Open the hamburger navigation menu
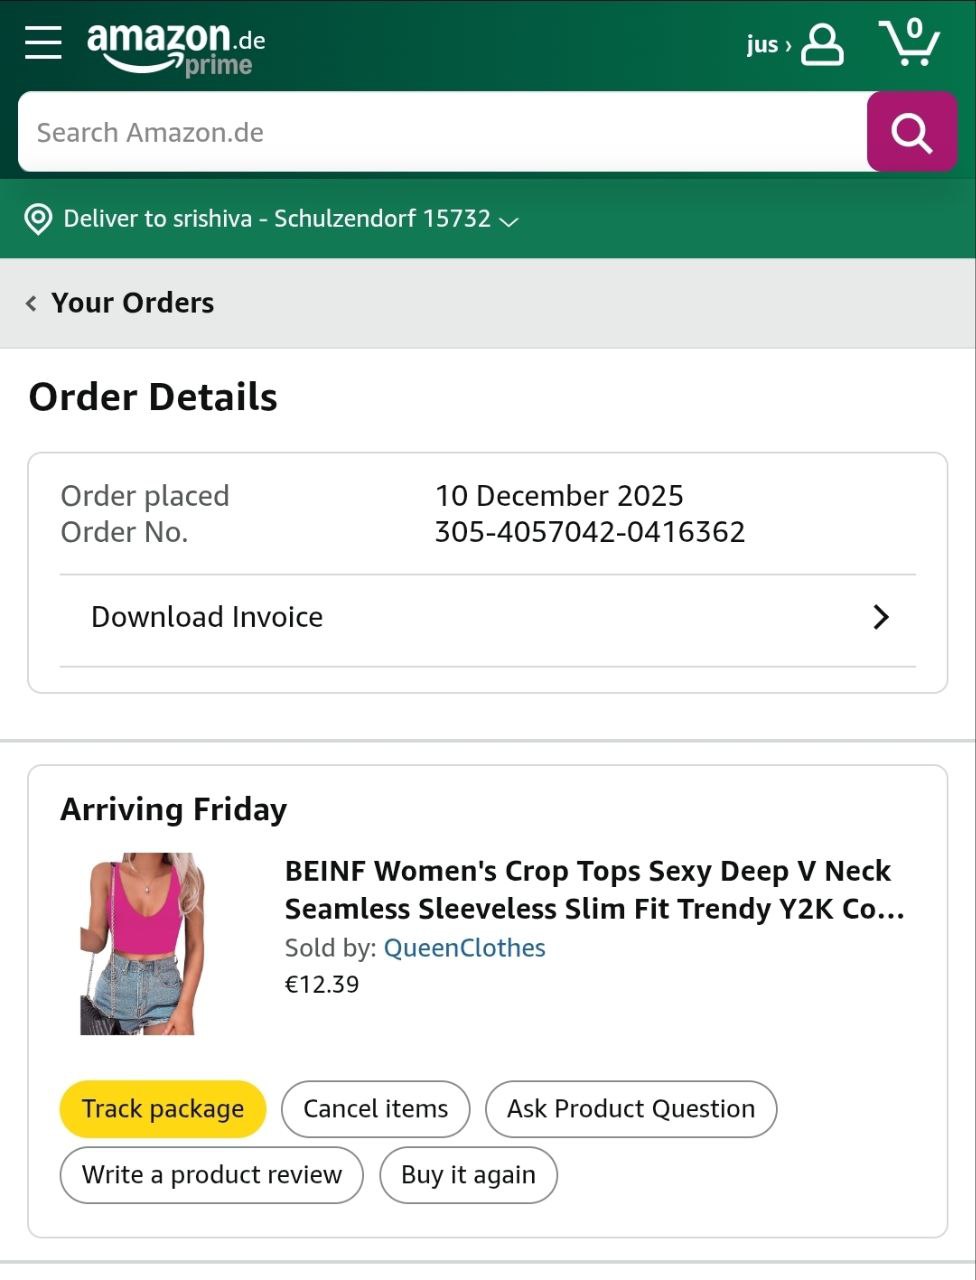Screen dimensions: 976x1280 tap(43, 43)
